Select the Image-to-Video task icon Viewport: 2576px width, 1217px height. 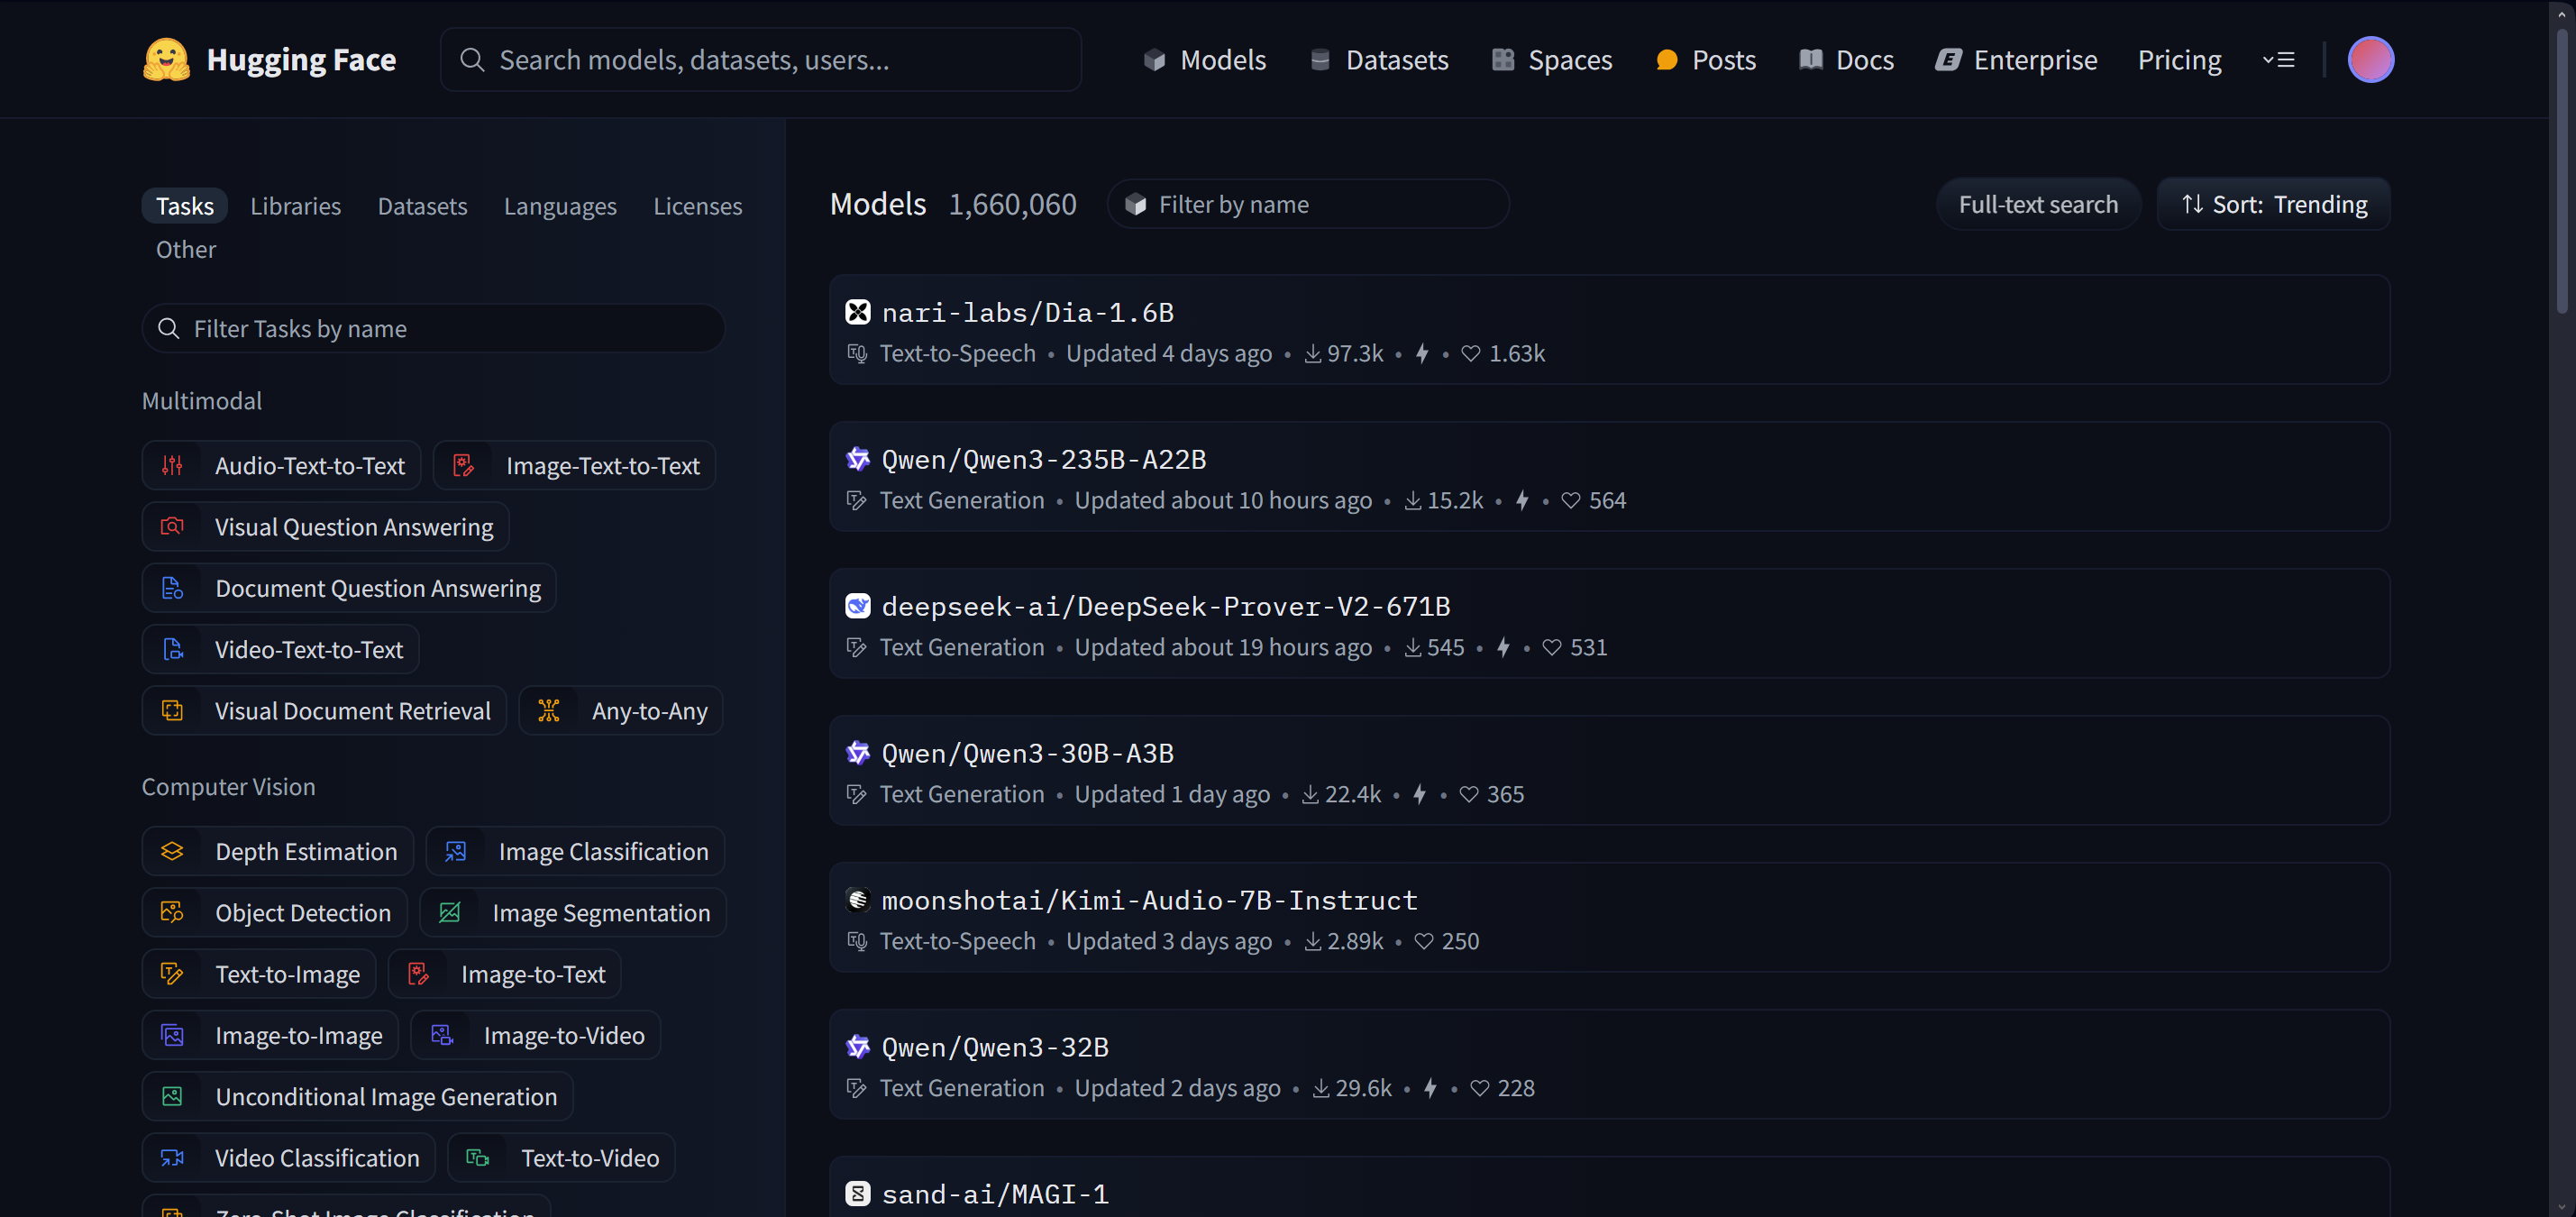pyautogui.click(x=441, y=1035)
